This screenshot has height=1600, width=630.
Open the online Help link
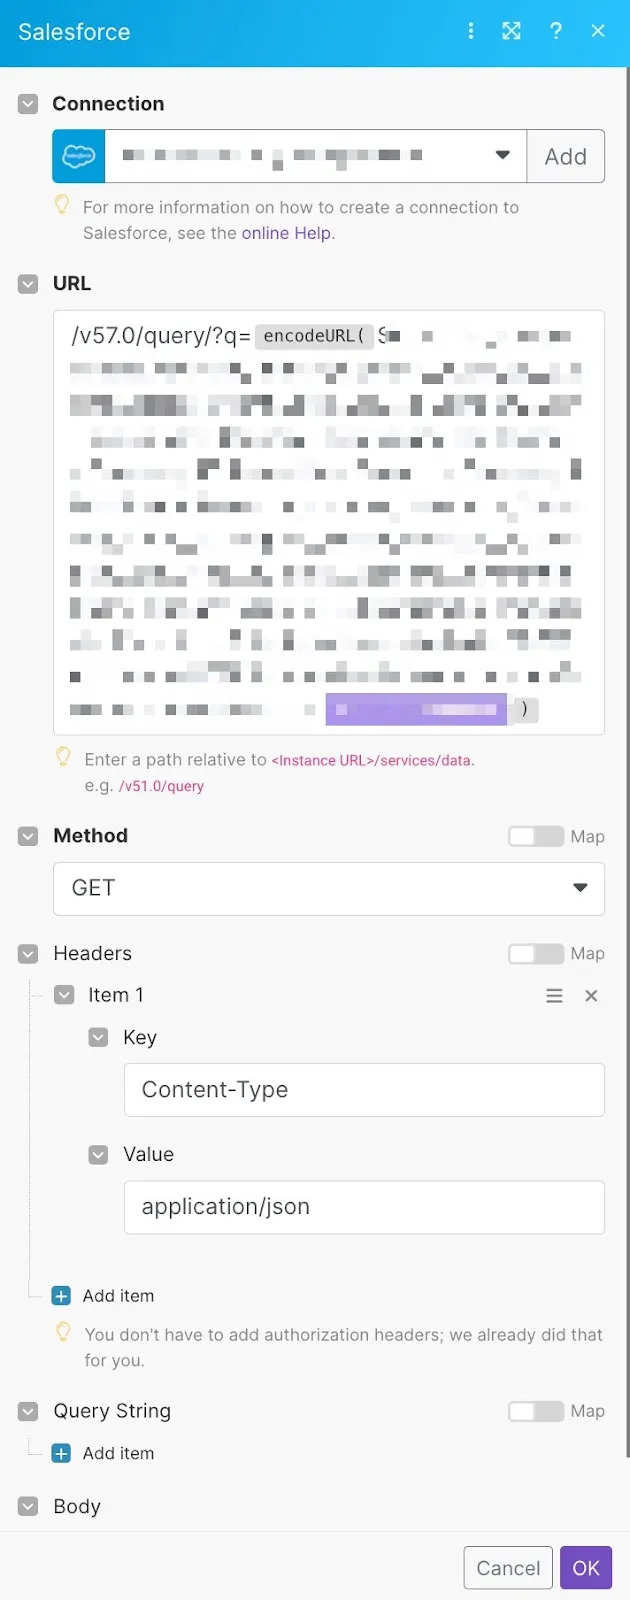click(x=287, y=233)
